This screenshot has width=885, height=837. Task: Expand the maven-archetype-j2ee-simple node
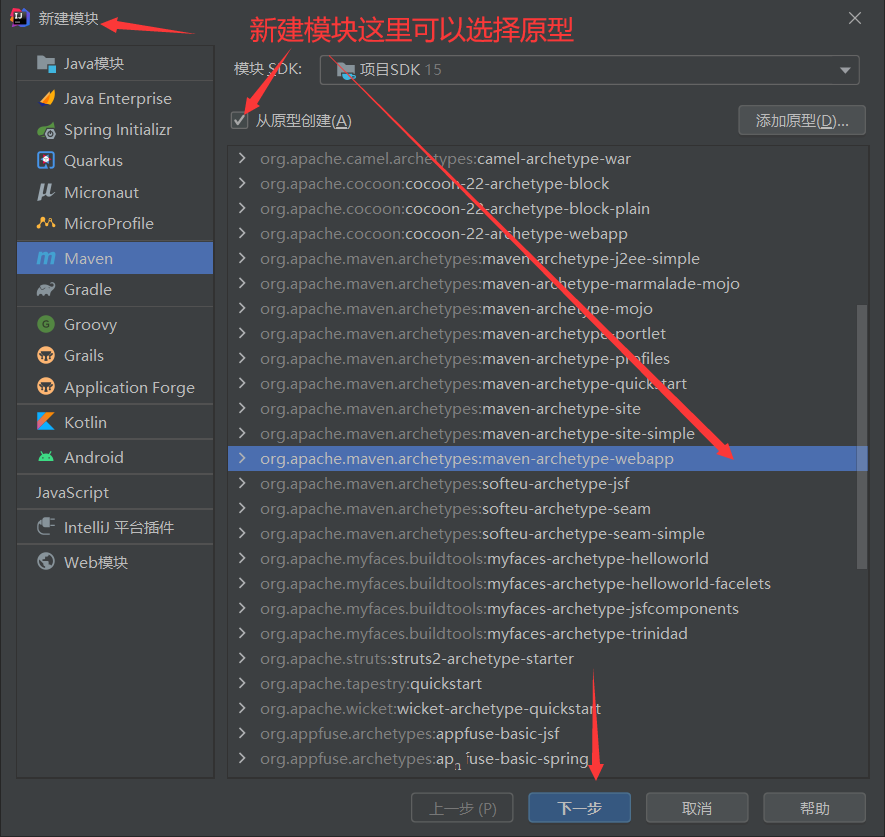[242, 258]
